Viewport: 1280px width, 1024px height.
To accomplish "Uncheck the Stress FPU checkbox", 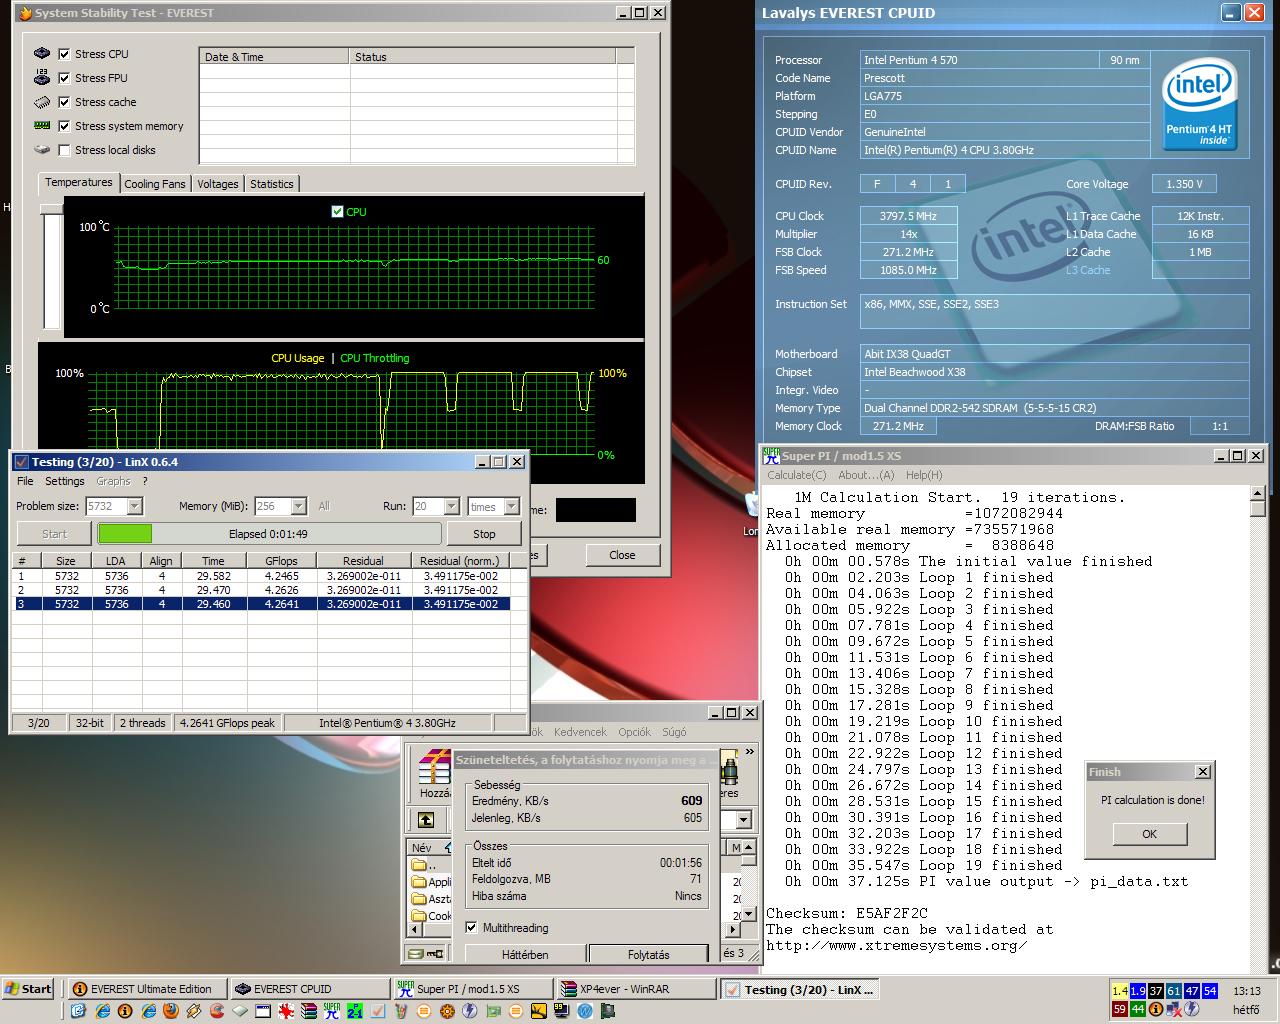I will point(65,78).
